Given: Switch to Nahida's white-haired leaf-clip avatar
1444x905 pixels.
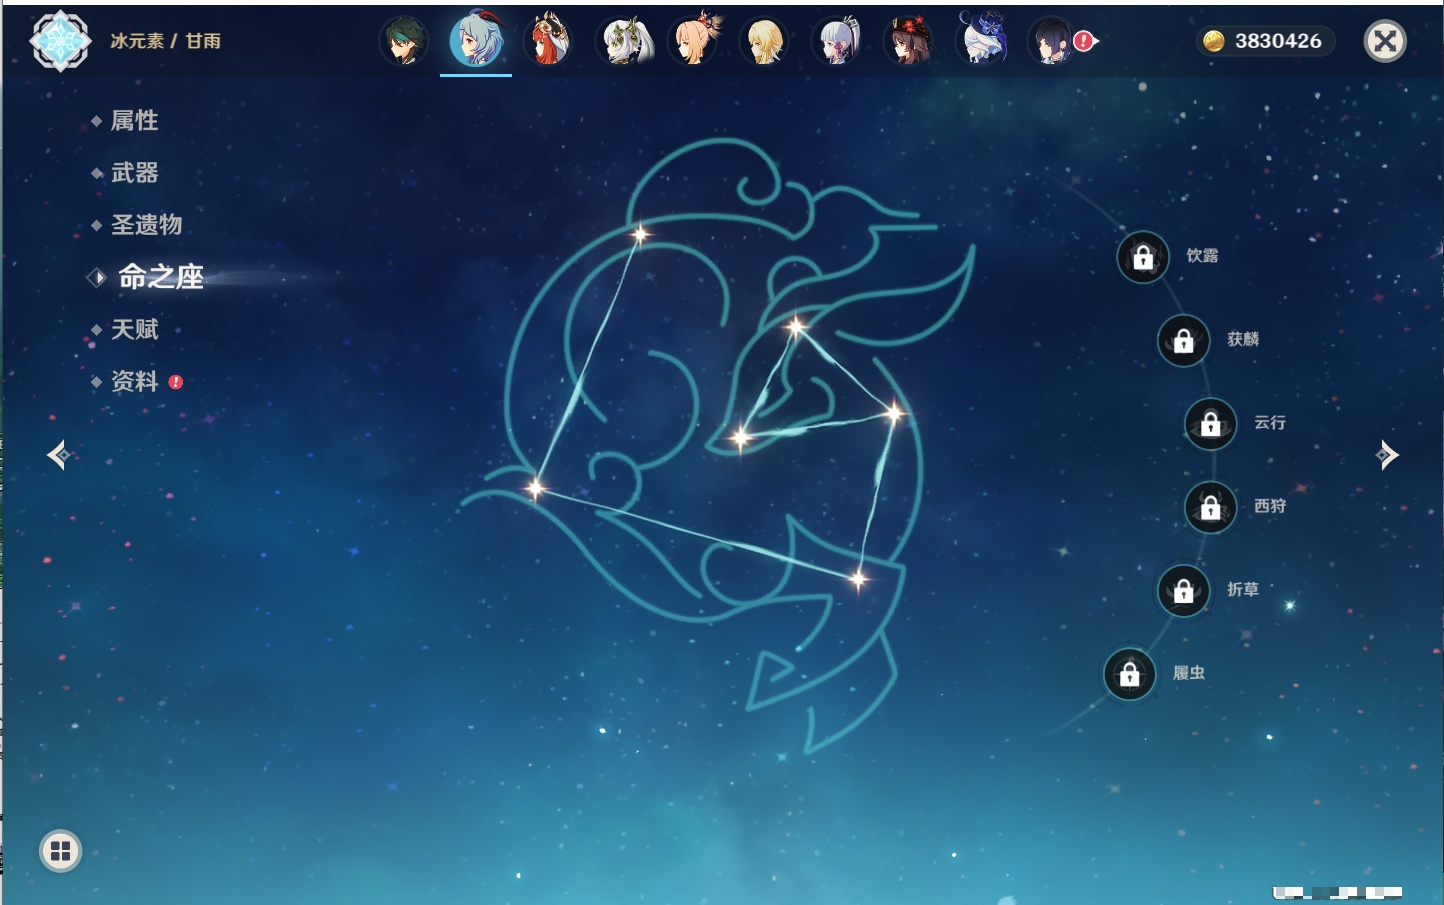Looking at the screenshot, I should [624, 41].
